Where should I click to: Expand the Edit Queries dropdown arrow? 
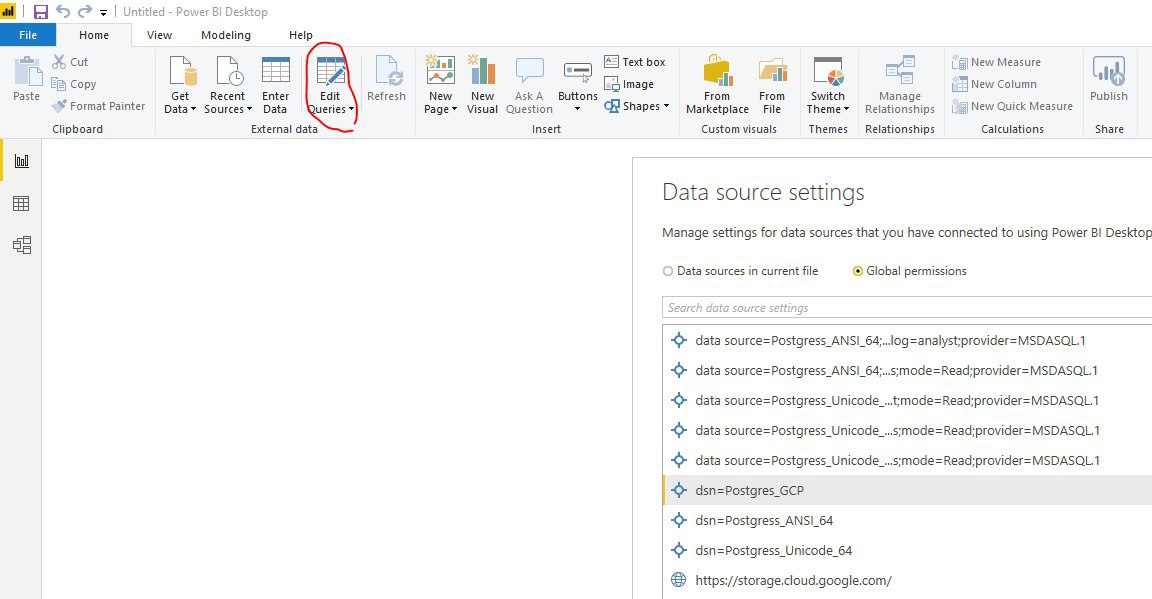click(351, 110)
